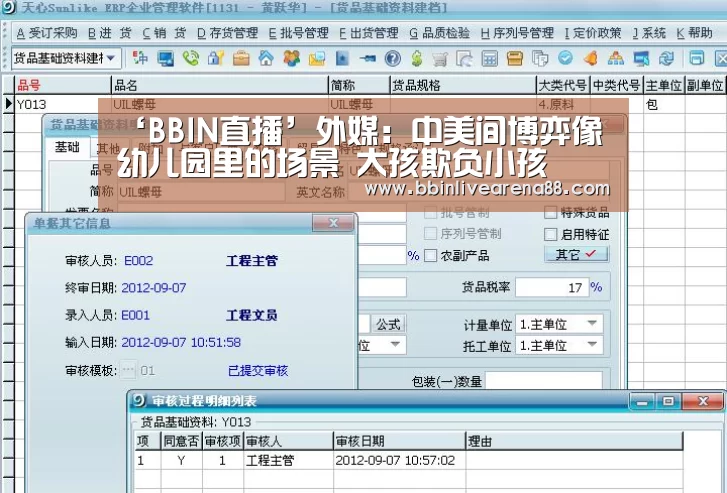Click the document with arrow icon

465,58
